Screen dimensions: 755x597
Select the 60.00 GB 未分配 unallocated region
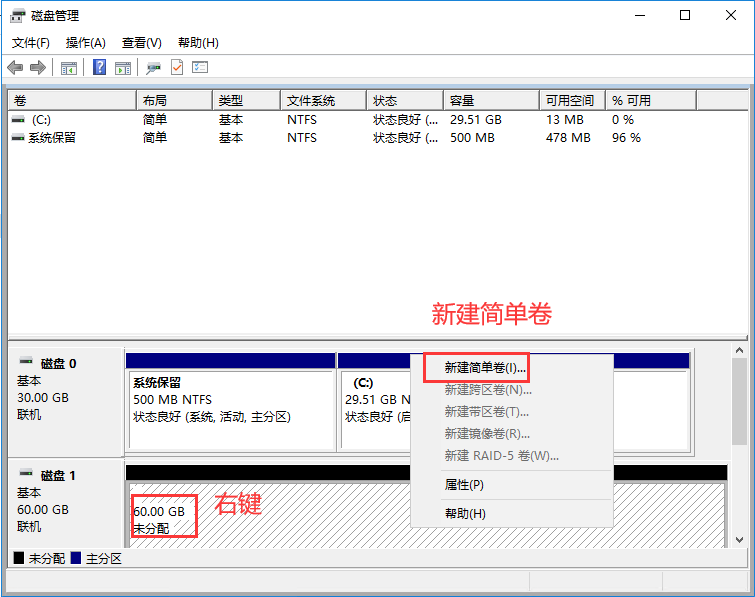[270, 515]
